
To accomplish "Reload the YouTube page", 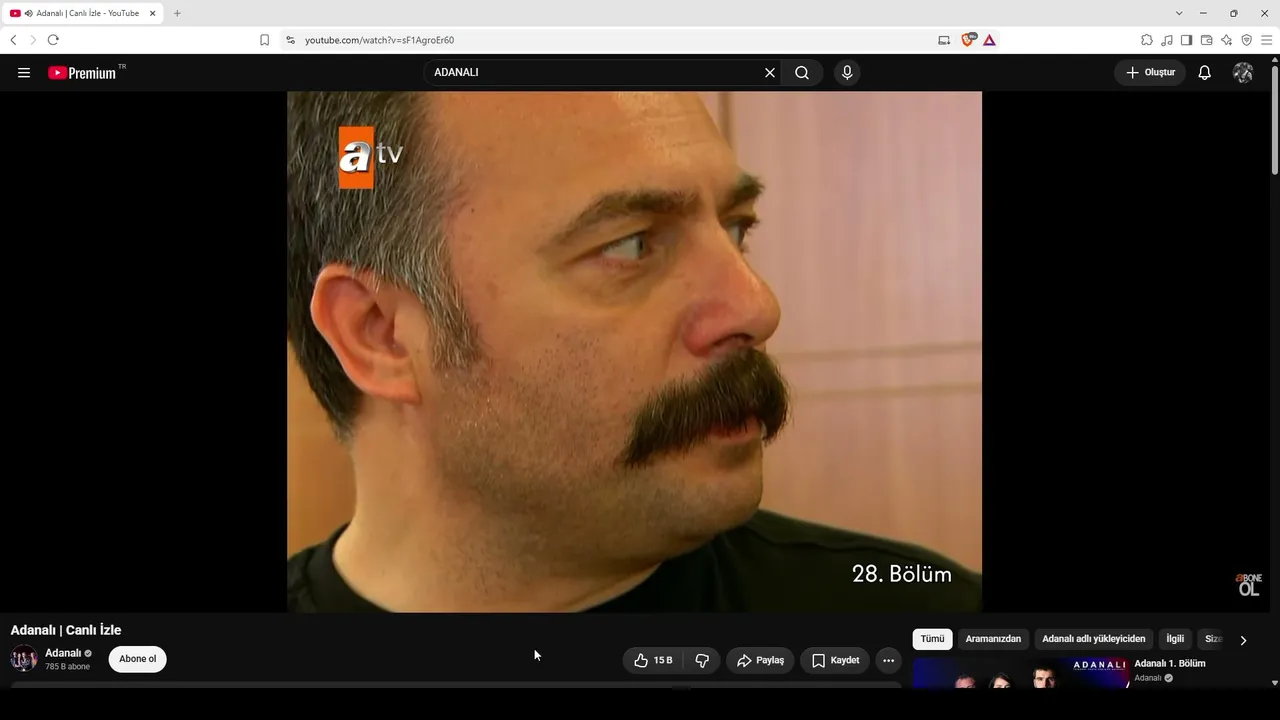I will 53,40.
